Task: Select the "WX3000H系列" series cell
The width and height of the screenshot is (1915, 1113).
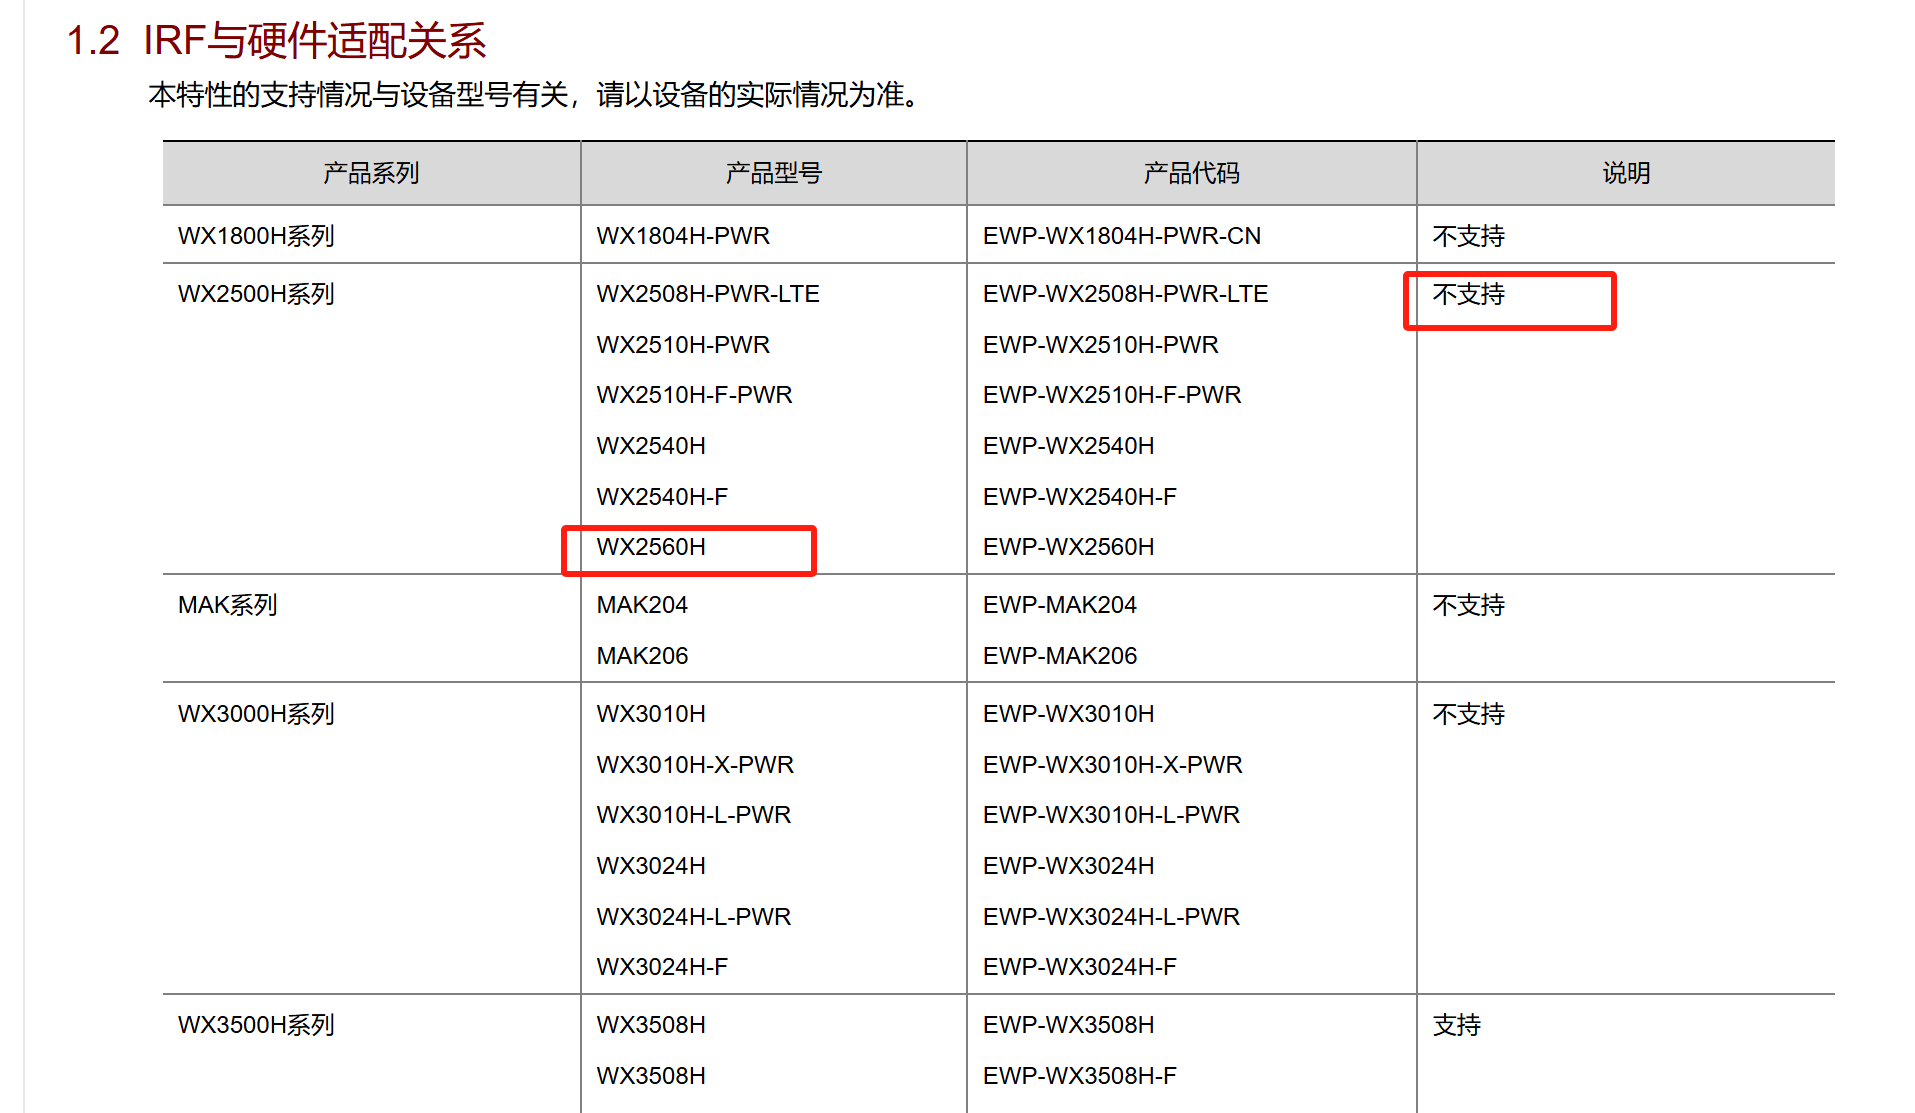Action: pyautogui.click(x=256, y=714)
